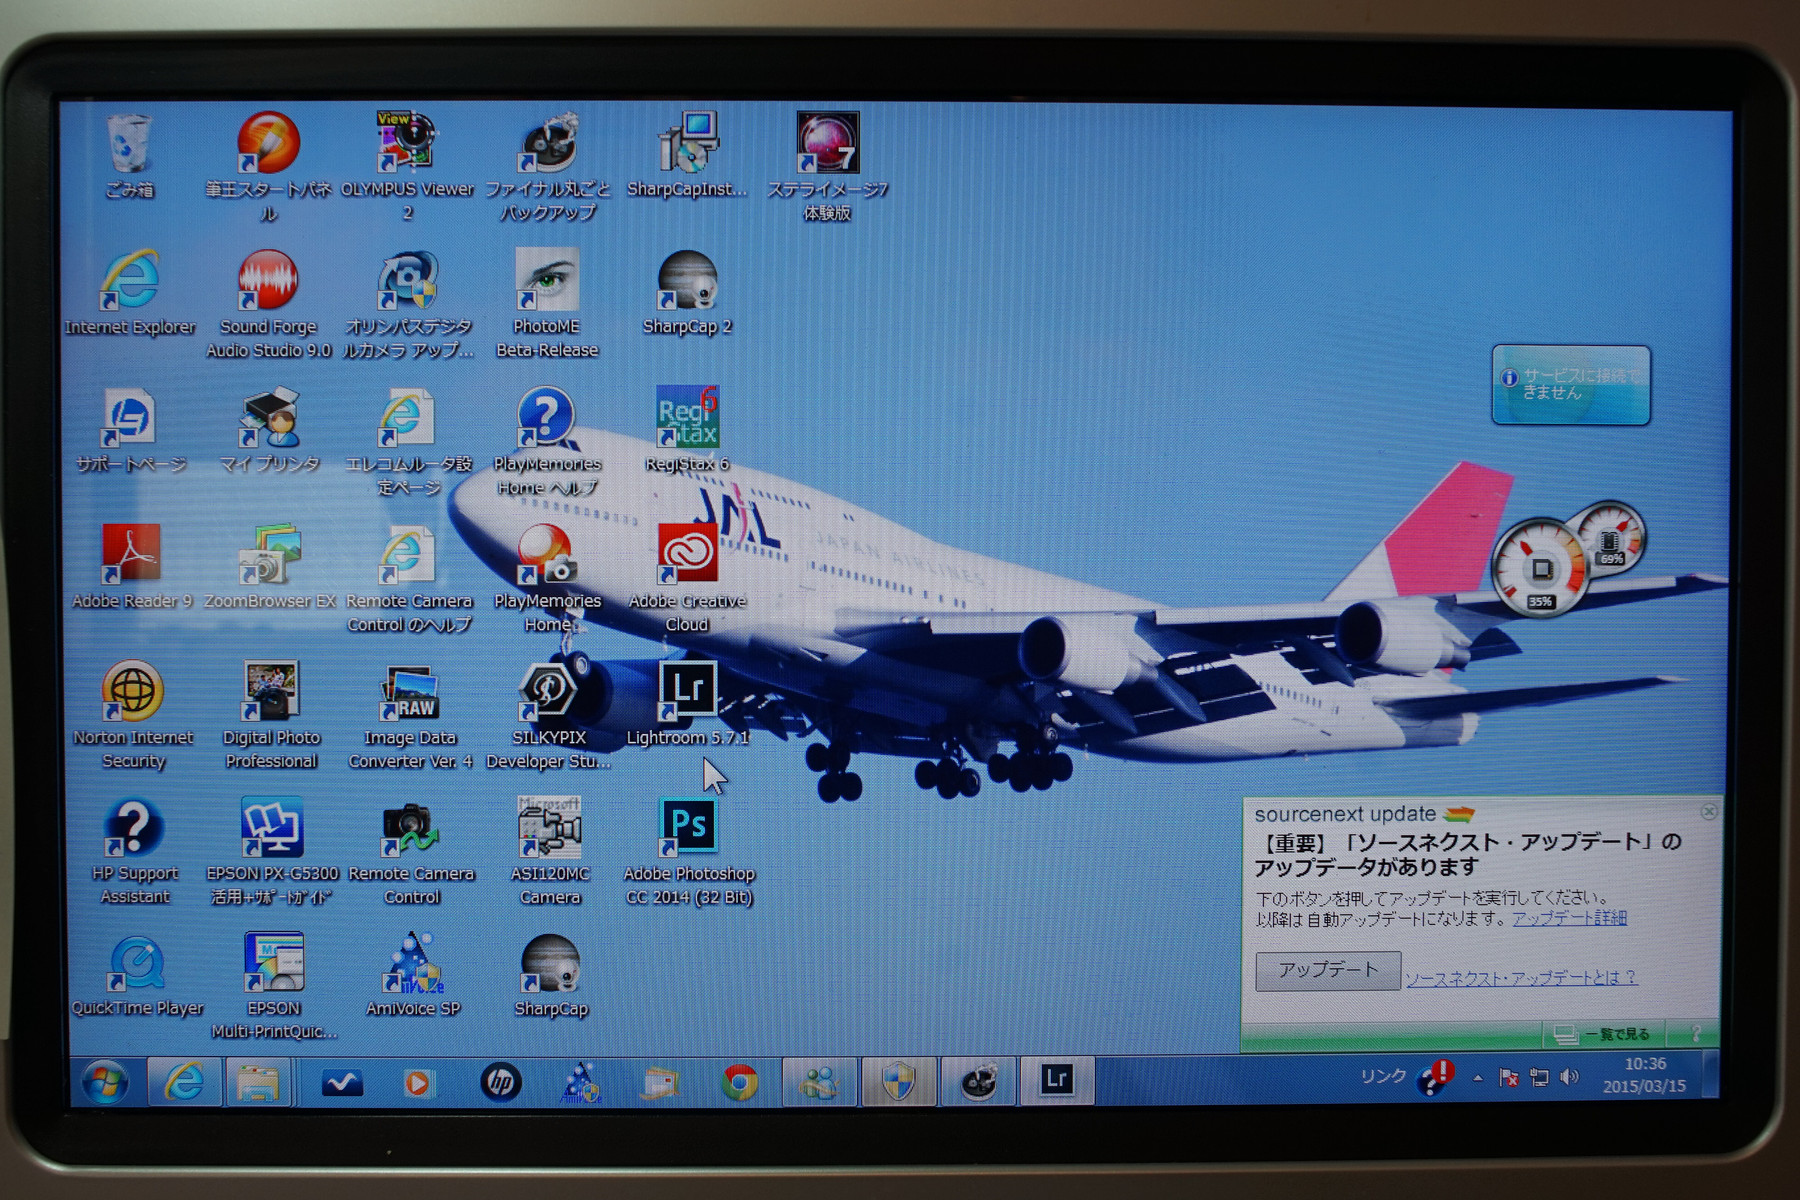Viewport: 1800px width, 1200px height.
Task: Open the My Printer (マイプリンタ) shortcut
Action: point(269,430)
